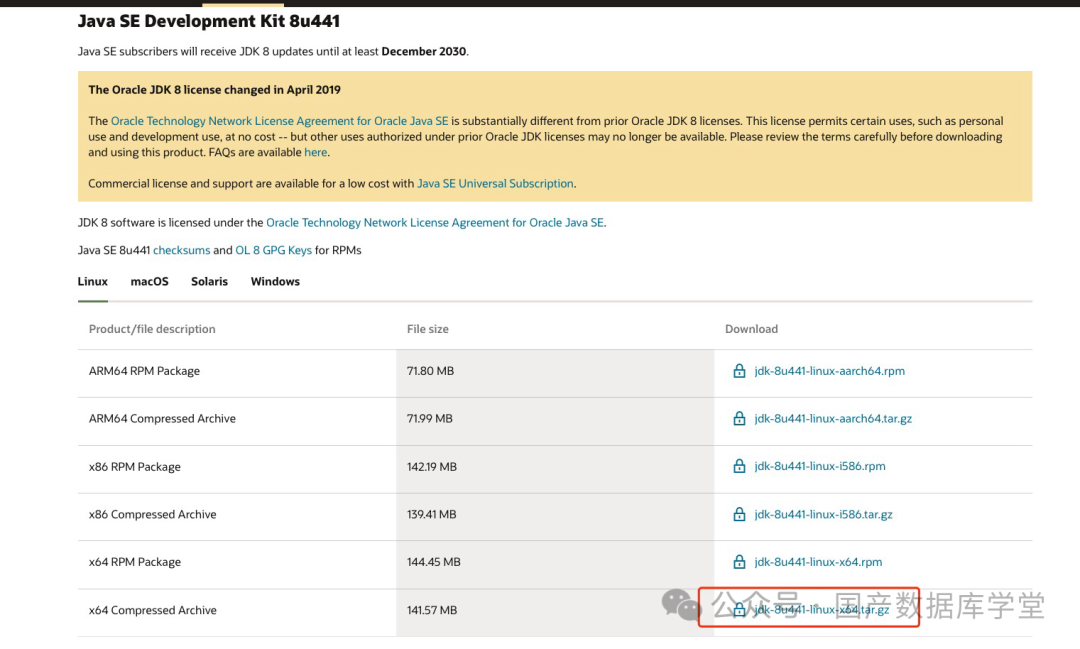Open Java SE Universal Subscription link
This screenshot has width=1080, height=649.
coord(495,183)
